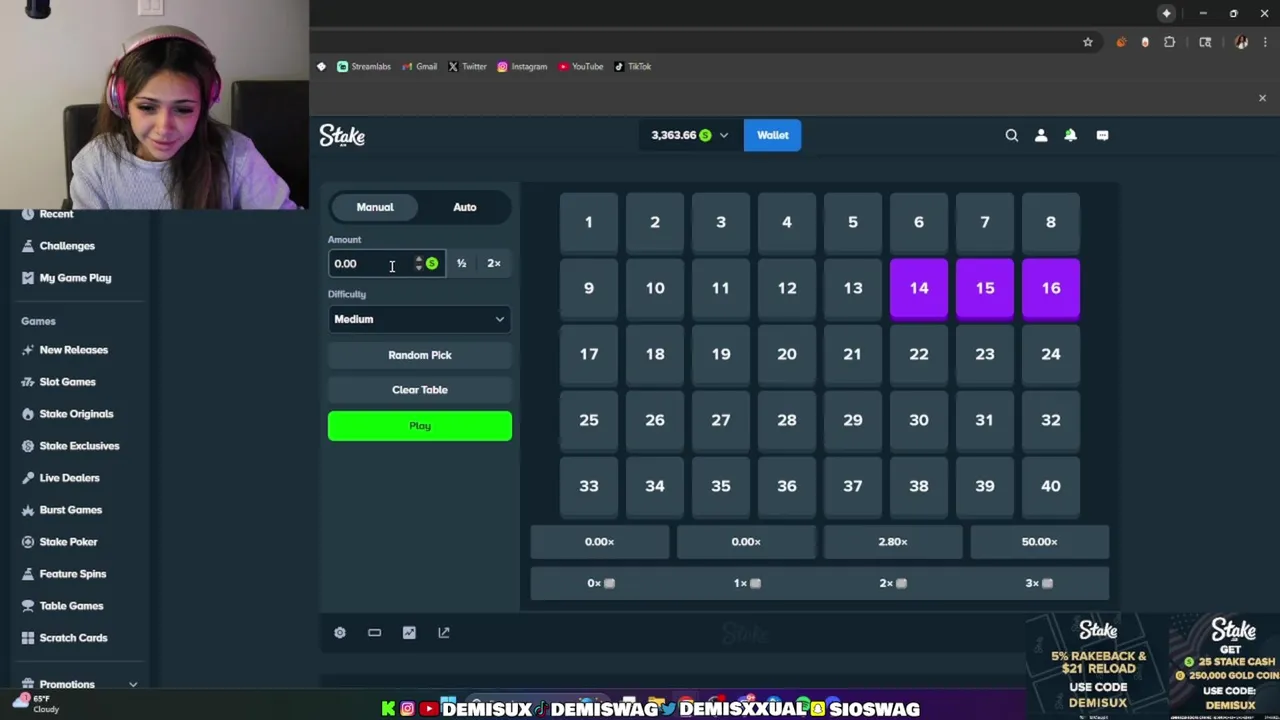Open the notifications bell icon

[x=1070, y=135]
